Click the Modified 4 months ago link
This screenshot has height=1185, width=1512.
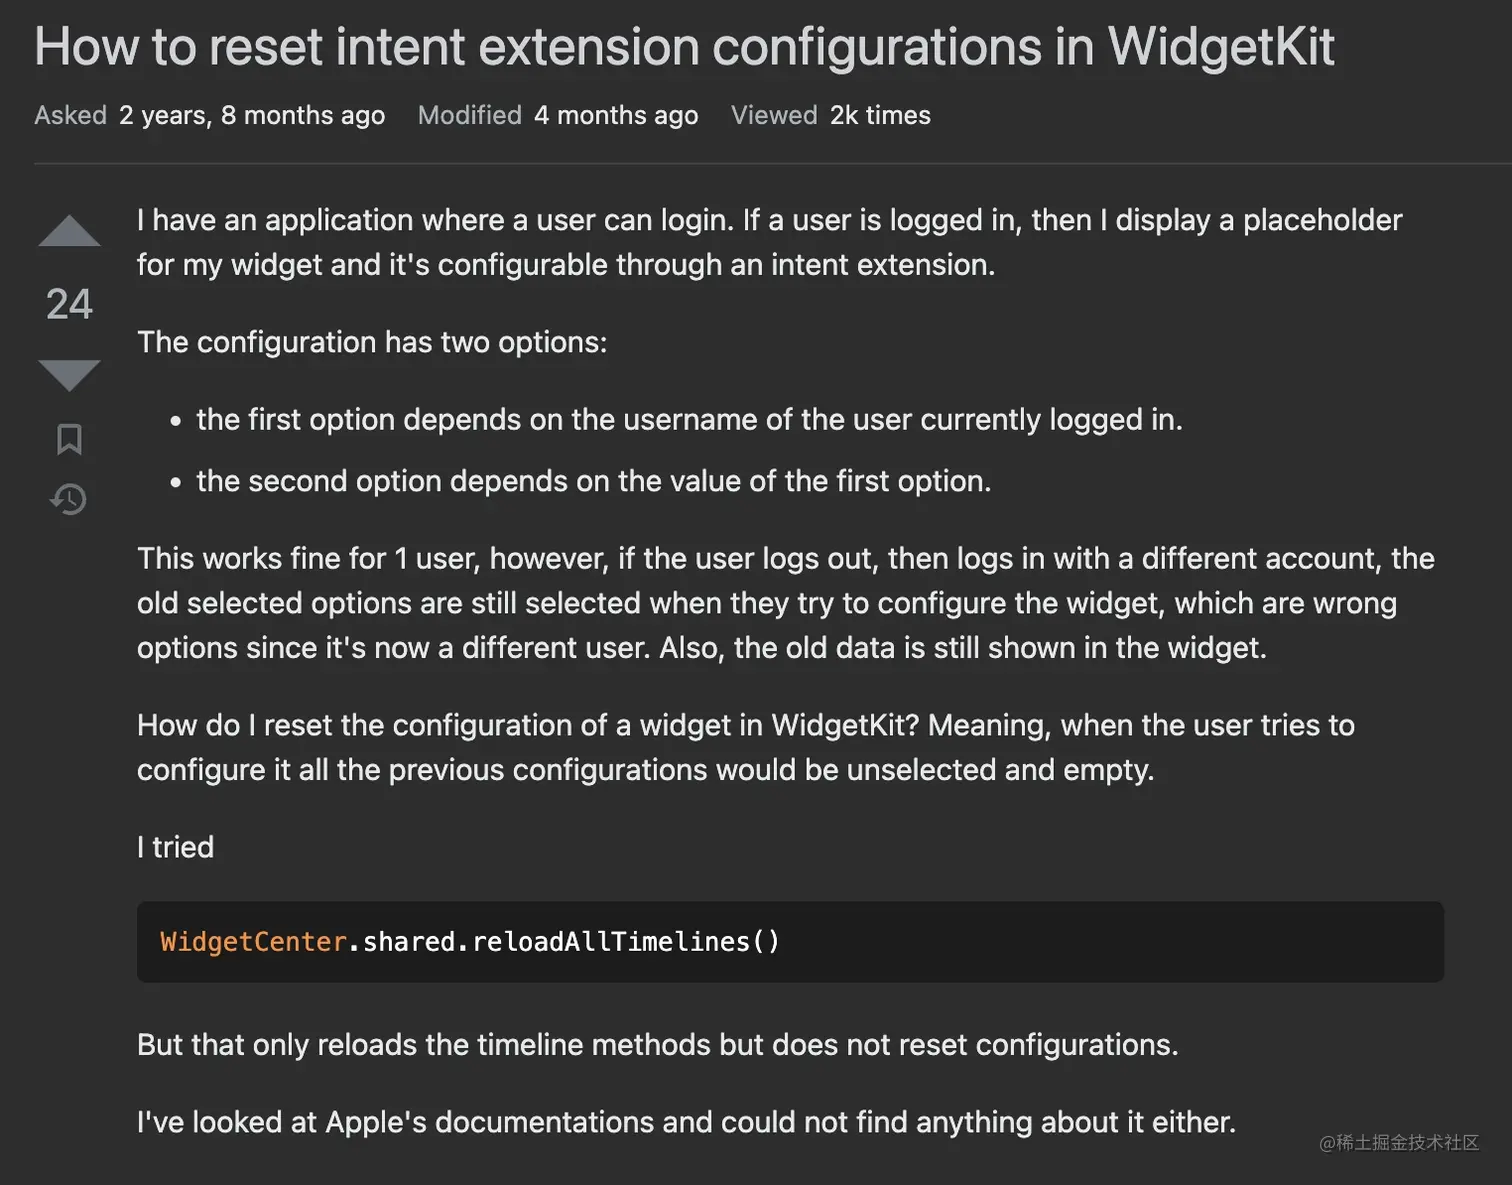[558, 116]
